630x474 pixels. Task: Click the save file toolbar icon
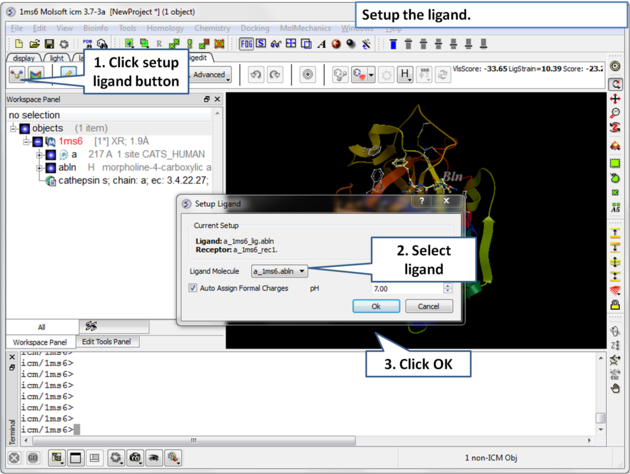(50, 44)
